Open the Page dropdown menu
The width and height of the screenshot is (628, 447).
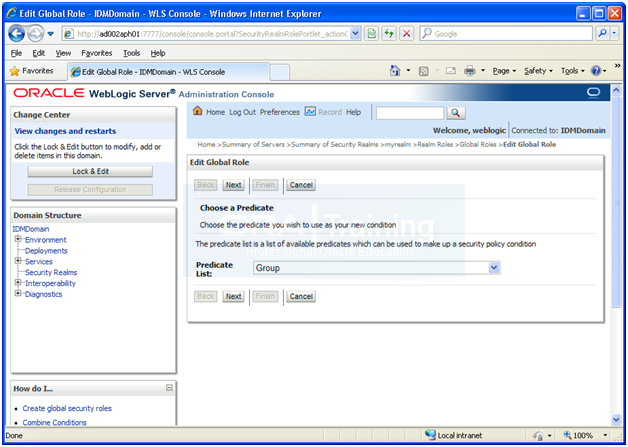504,71
